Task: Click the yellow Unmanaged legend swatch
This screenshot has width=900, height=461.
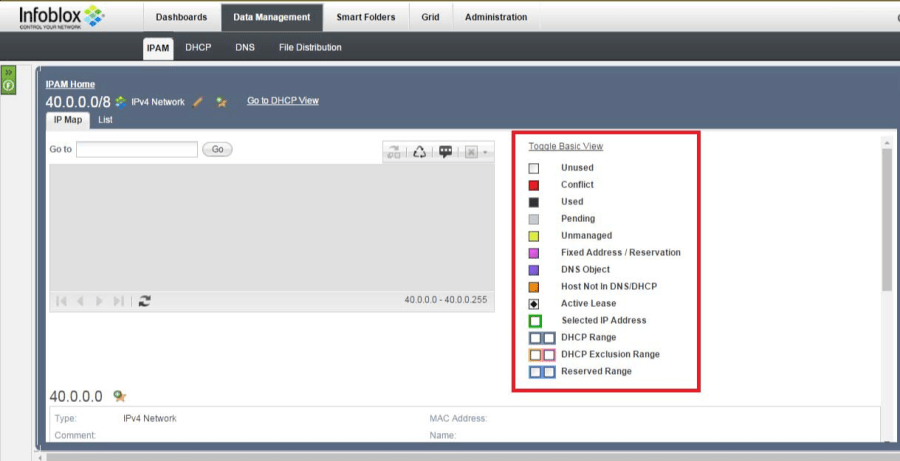Action: click(x=534, y=236)
